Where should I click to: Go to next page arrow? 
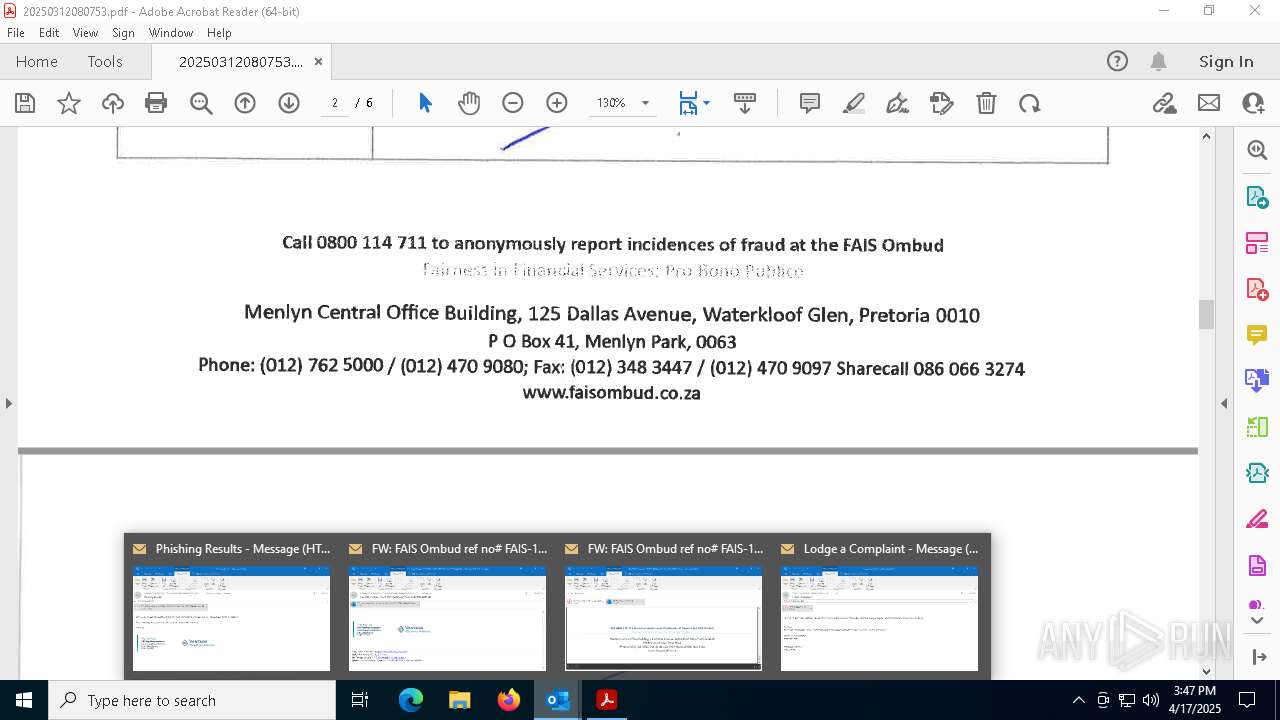[289, 103]
